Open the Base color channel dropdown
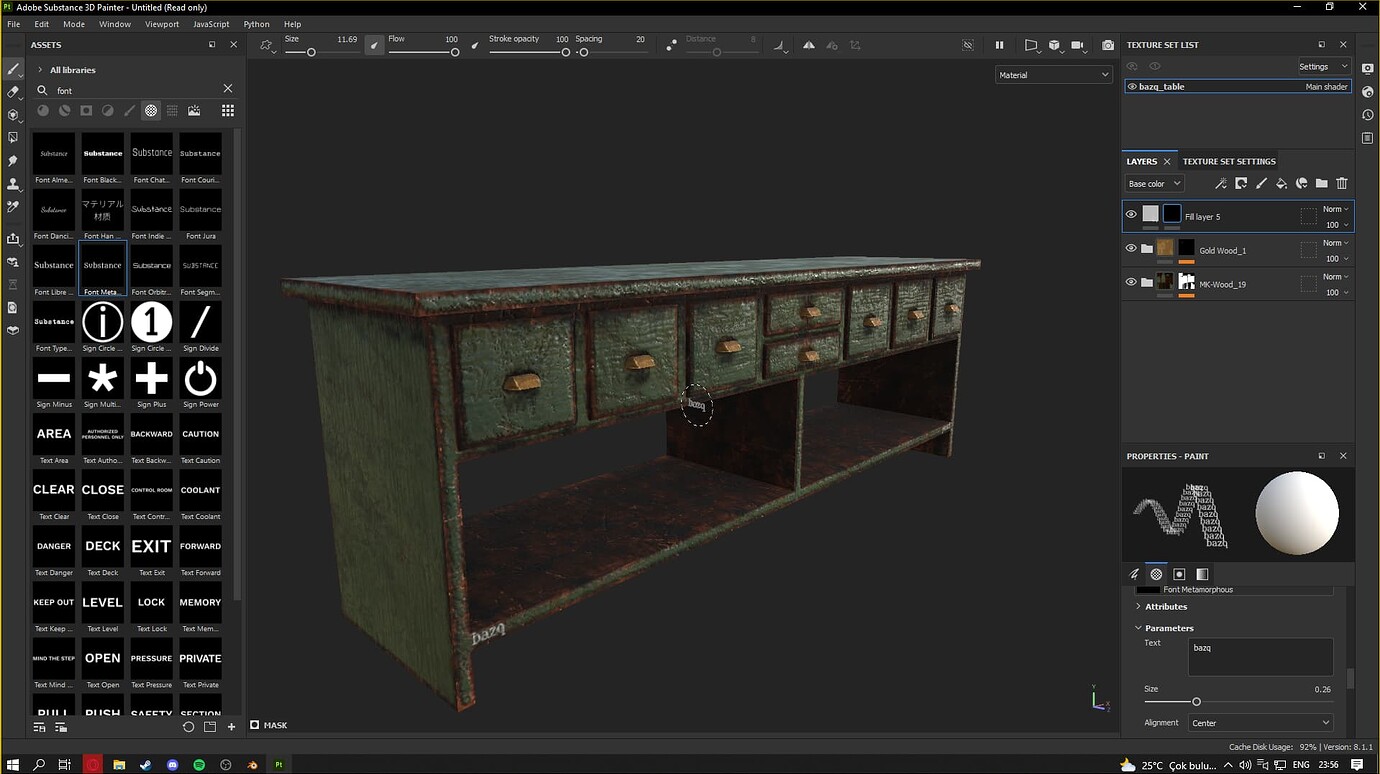The image size is (1380, 774). pyautogui.click(x=1153, y=183)
